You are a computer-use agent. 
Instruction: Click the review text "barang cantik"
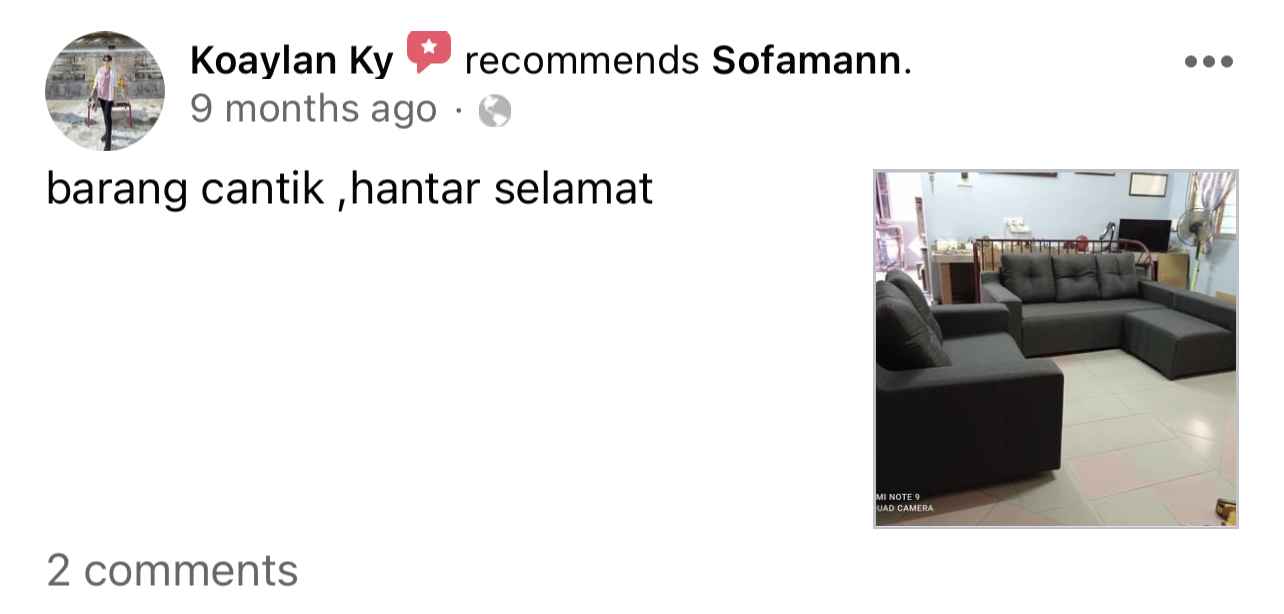coord(185,188)
